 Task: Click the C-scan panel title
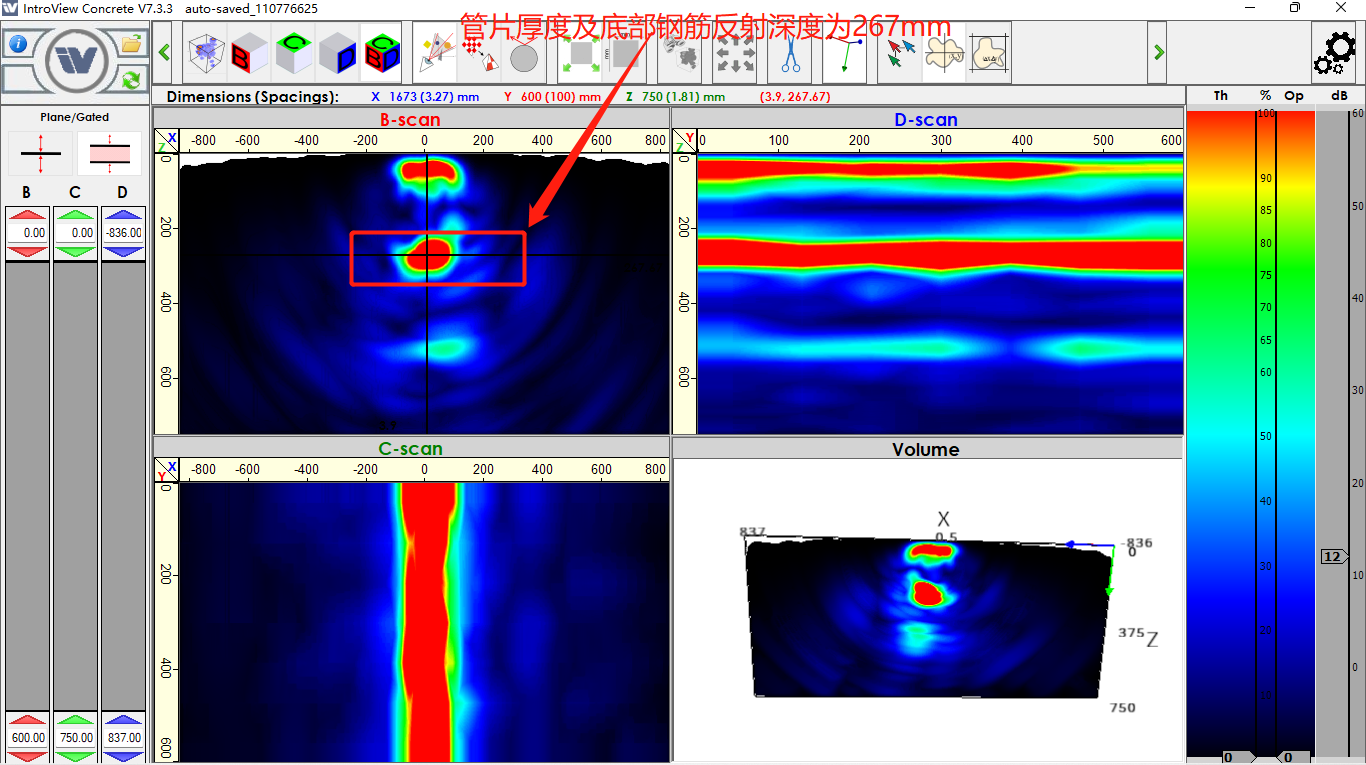pyautogui.click(x=410, y=449)
